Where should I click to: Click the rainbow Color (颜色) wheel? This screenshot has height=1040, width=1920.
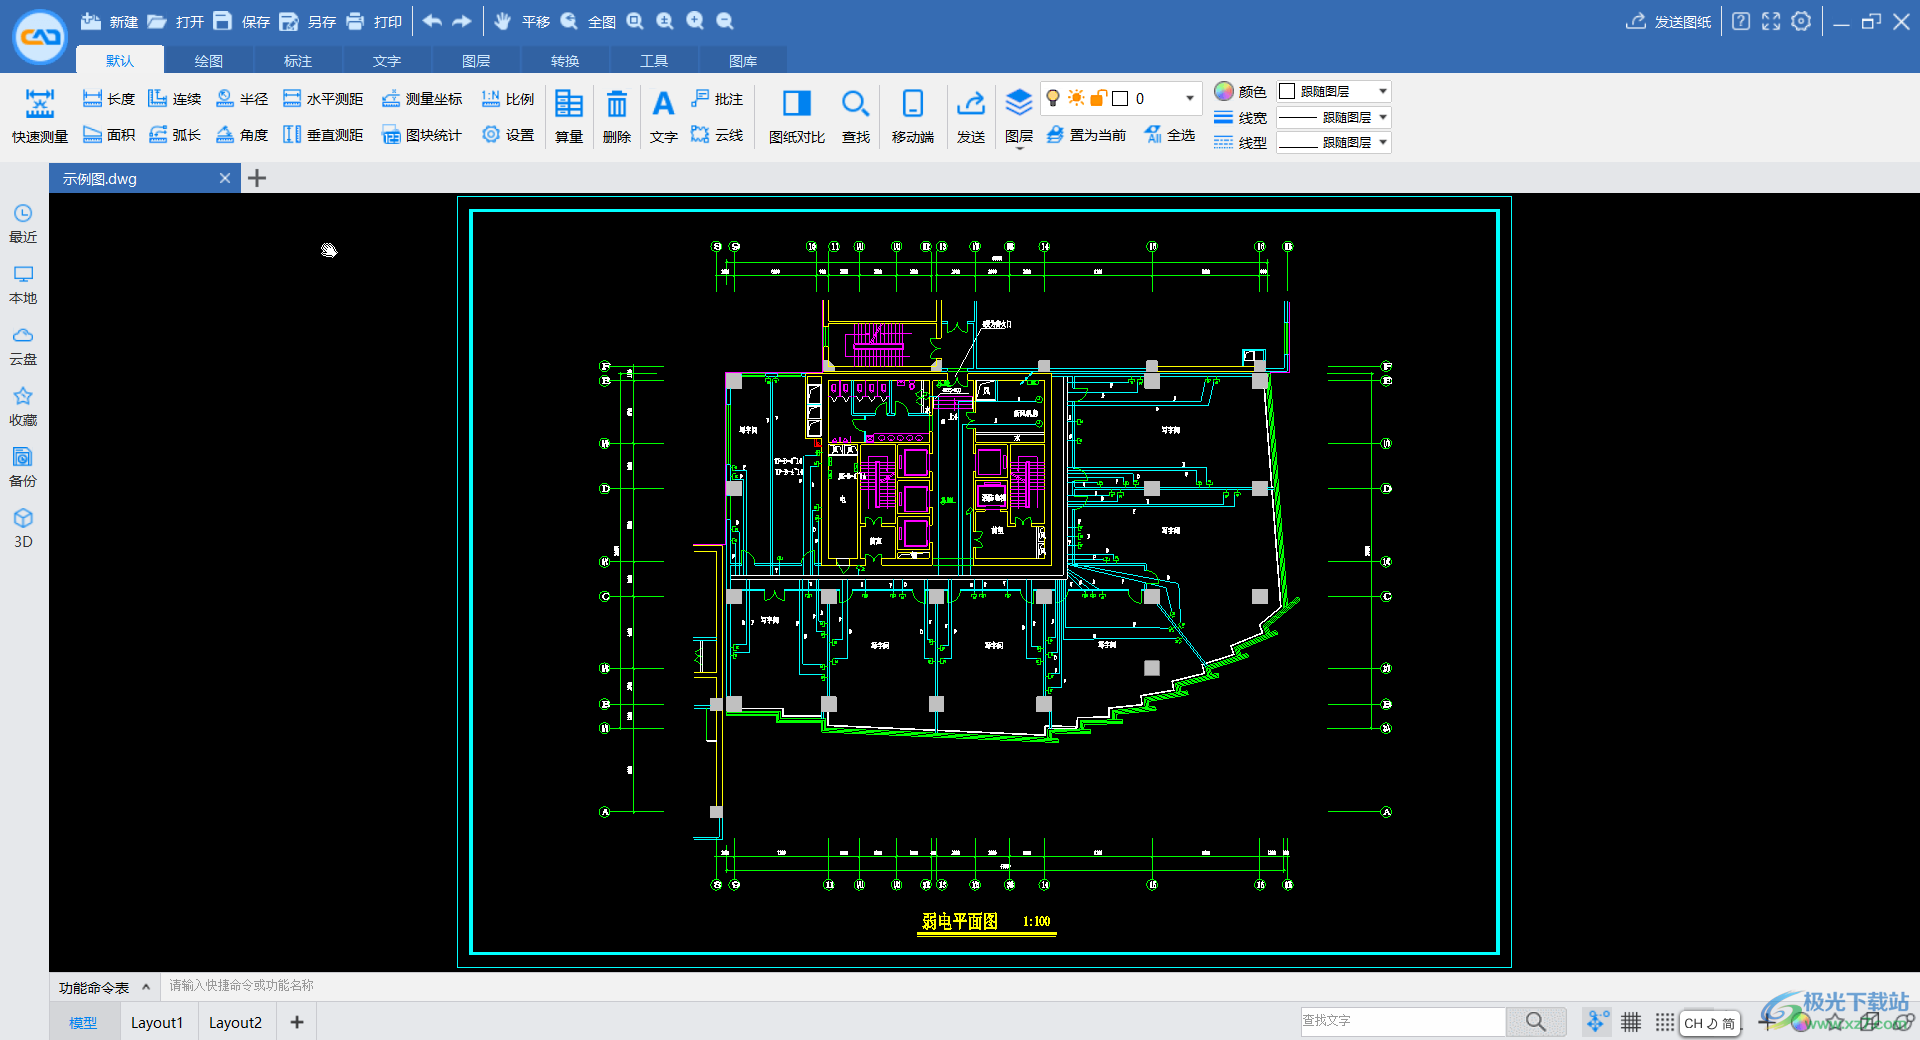[x=1223, y=91]
